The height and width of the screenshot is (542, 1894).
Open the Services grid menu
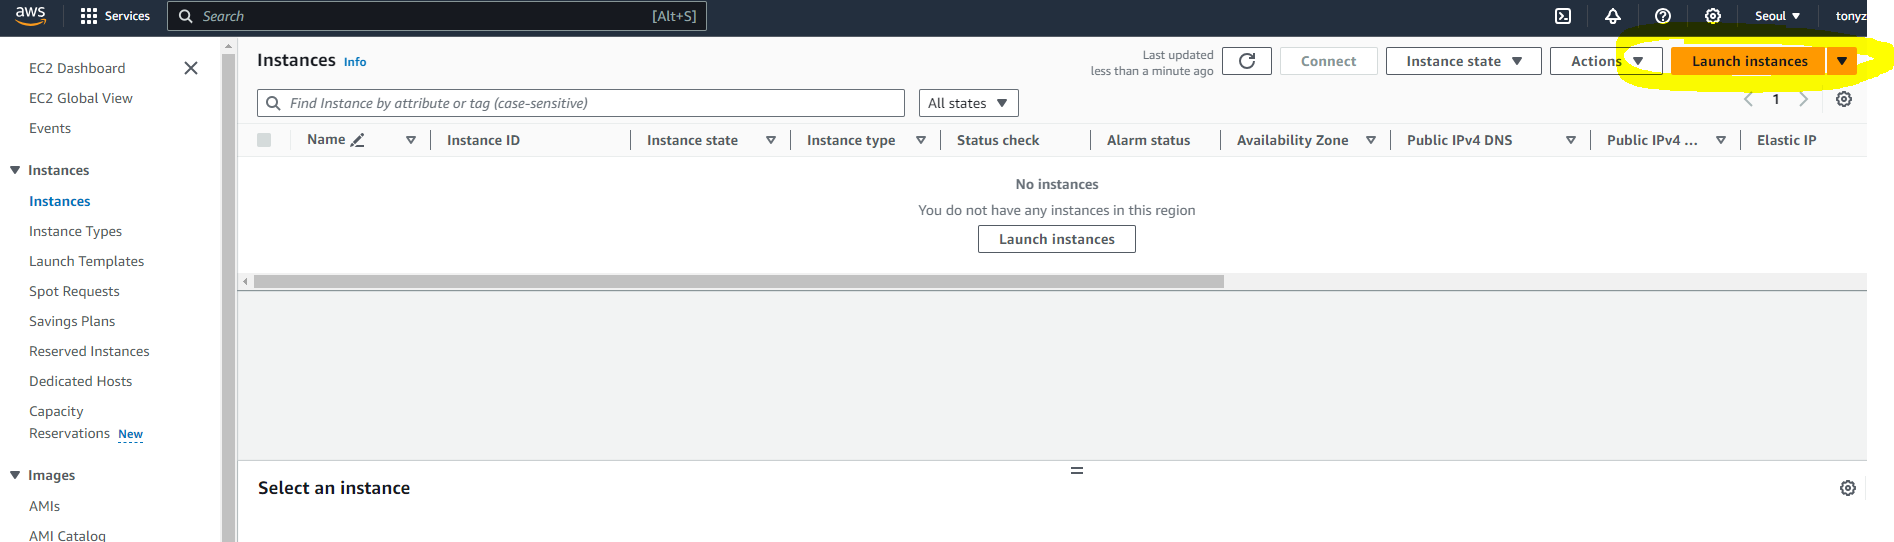coord(115,16)
